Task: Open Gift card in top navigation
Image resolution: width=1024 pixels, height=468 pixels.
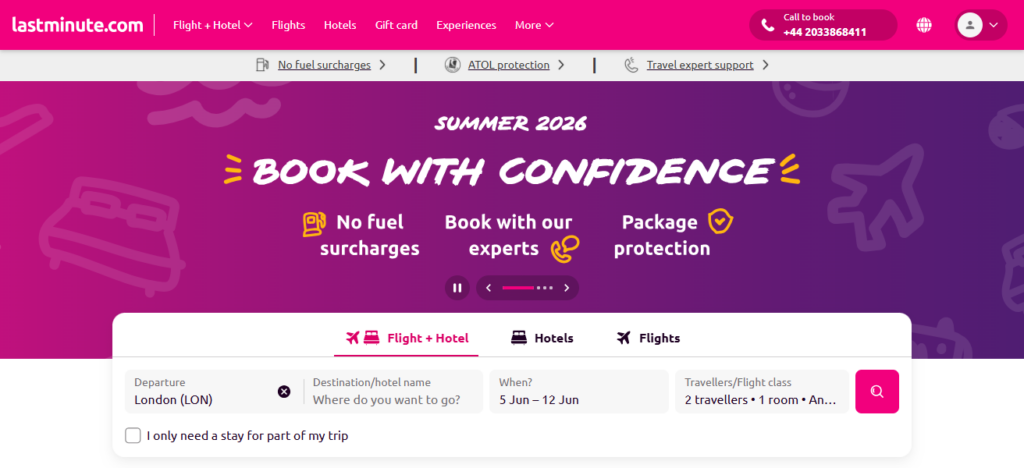Action: point(396,25)
